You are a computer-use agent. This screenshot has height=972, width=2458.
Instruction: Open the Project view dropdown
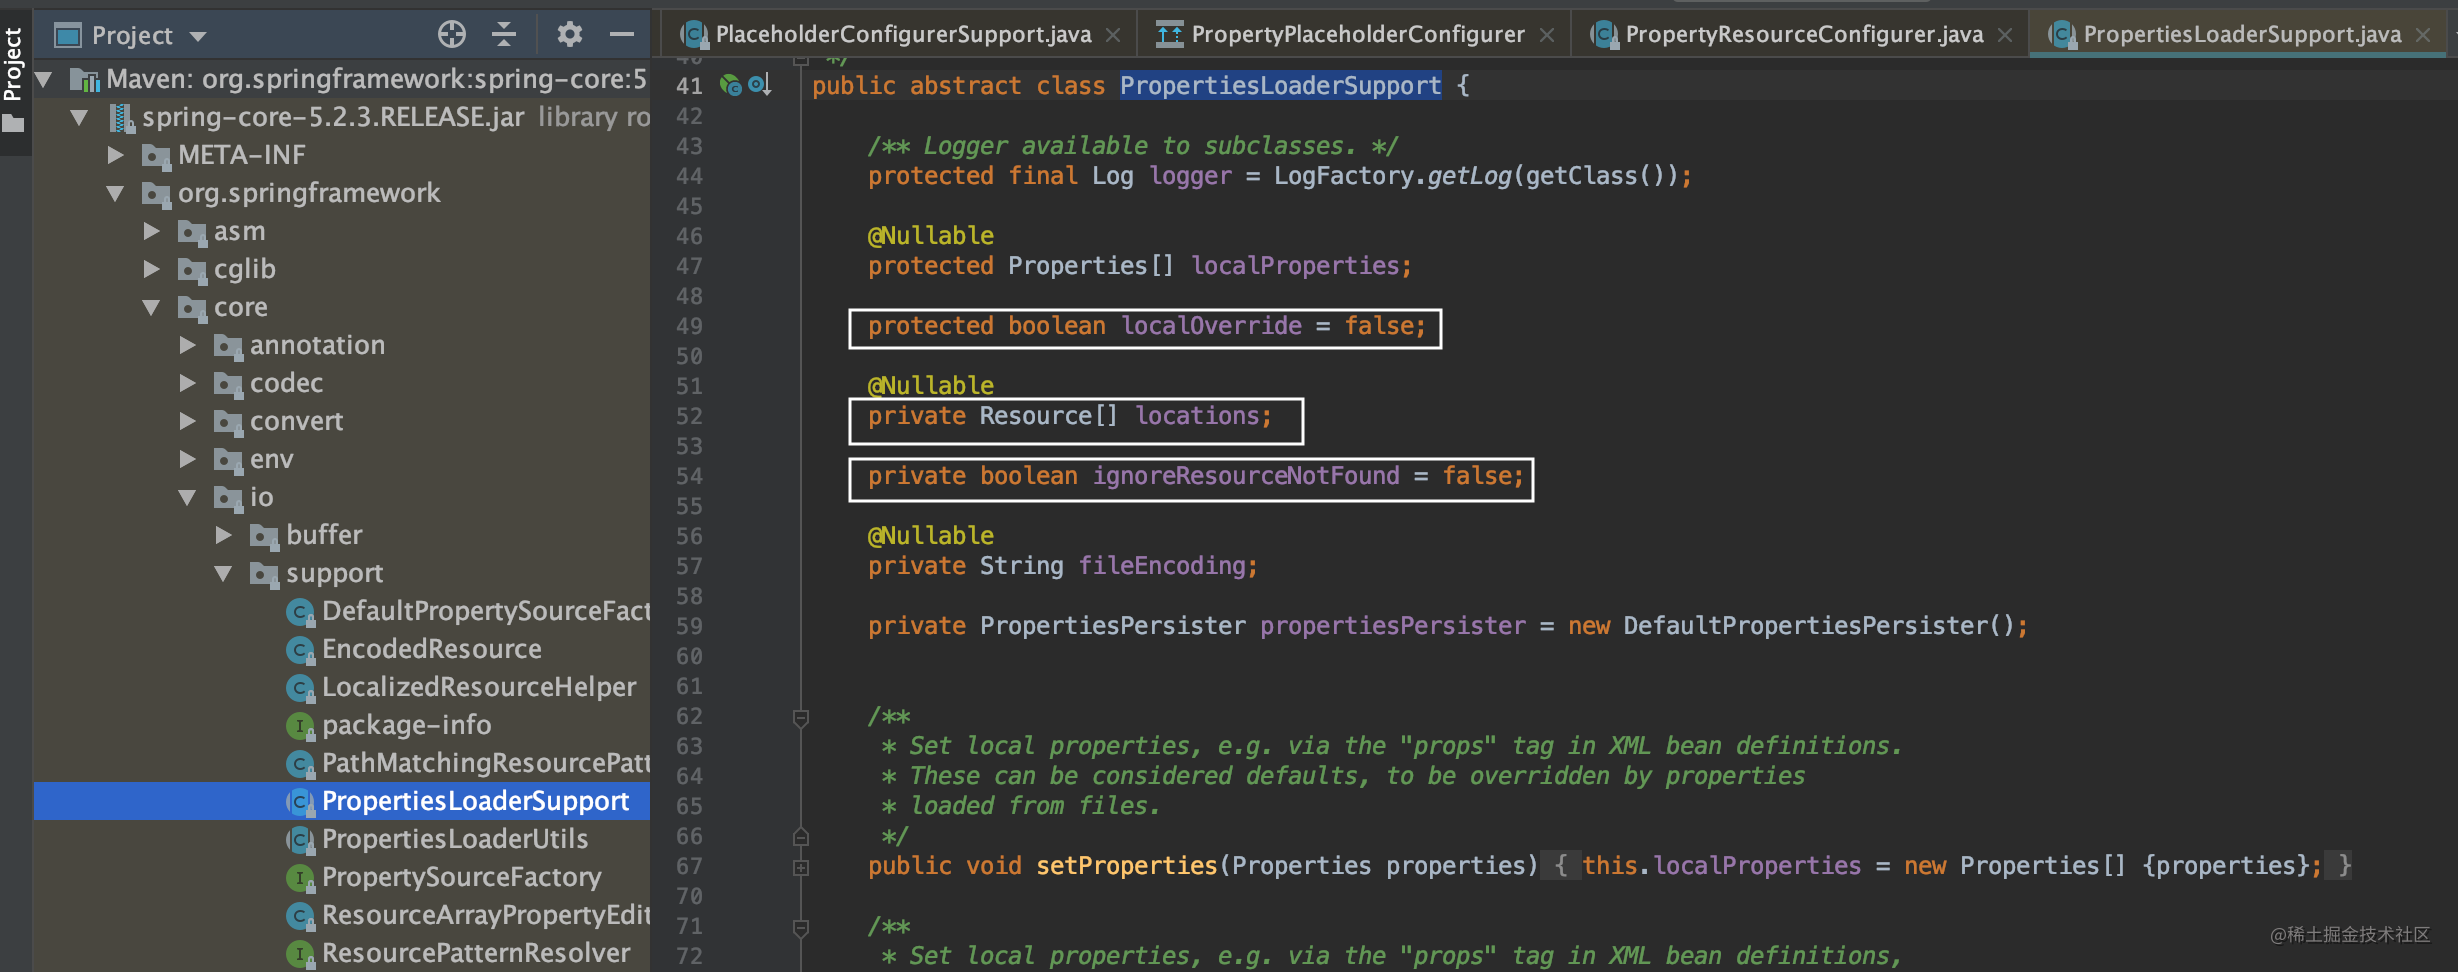[197, 37]
